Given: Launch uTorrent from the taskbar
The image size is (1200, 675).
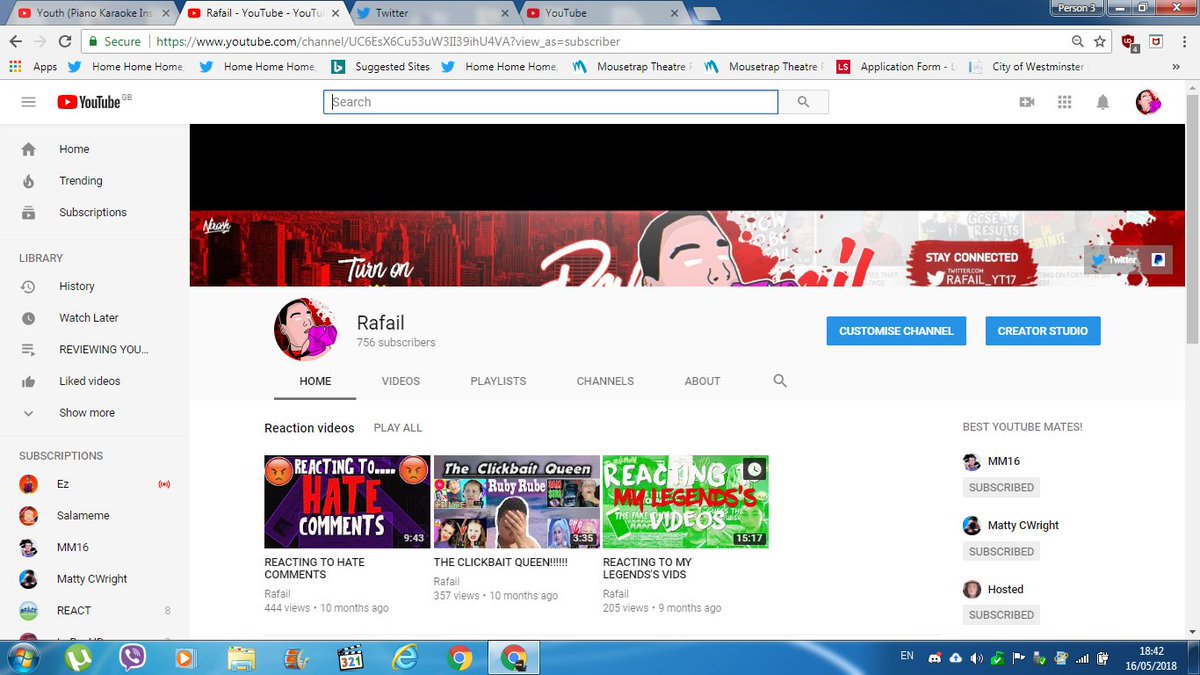Looking at the screenshot, I should (78, 658).
